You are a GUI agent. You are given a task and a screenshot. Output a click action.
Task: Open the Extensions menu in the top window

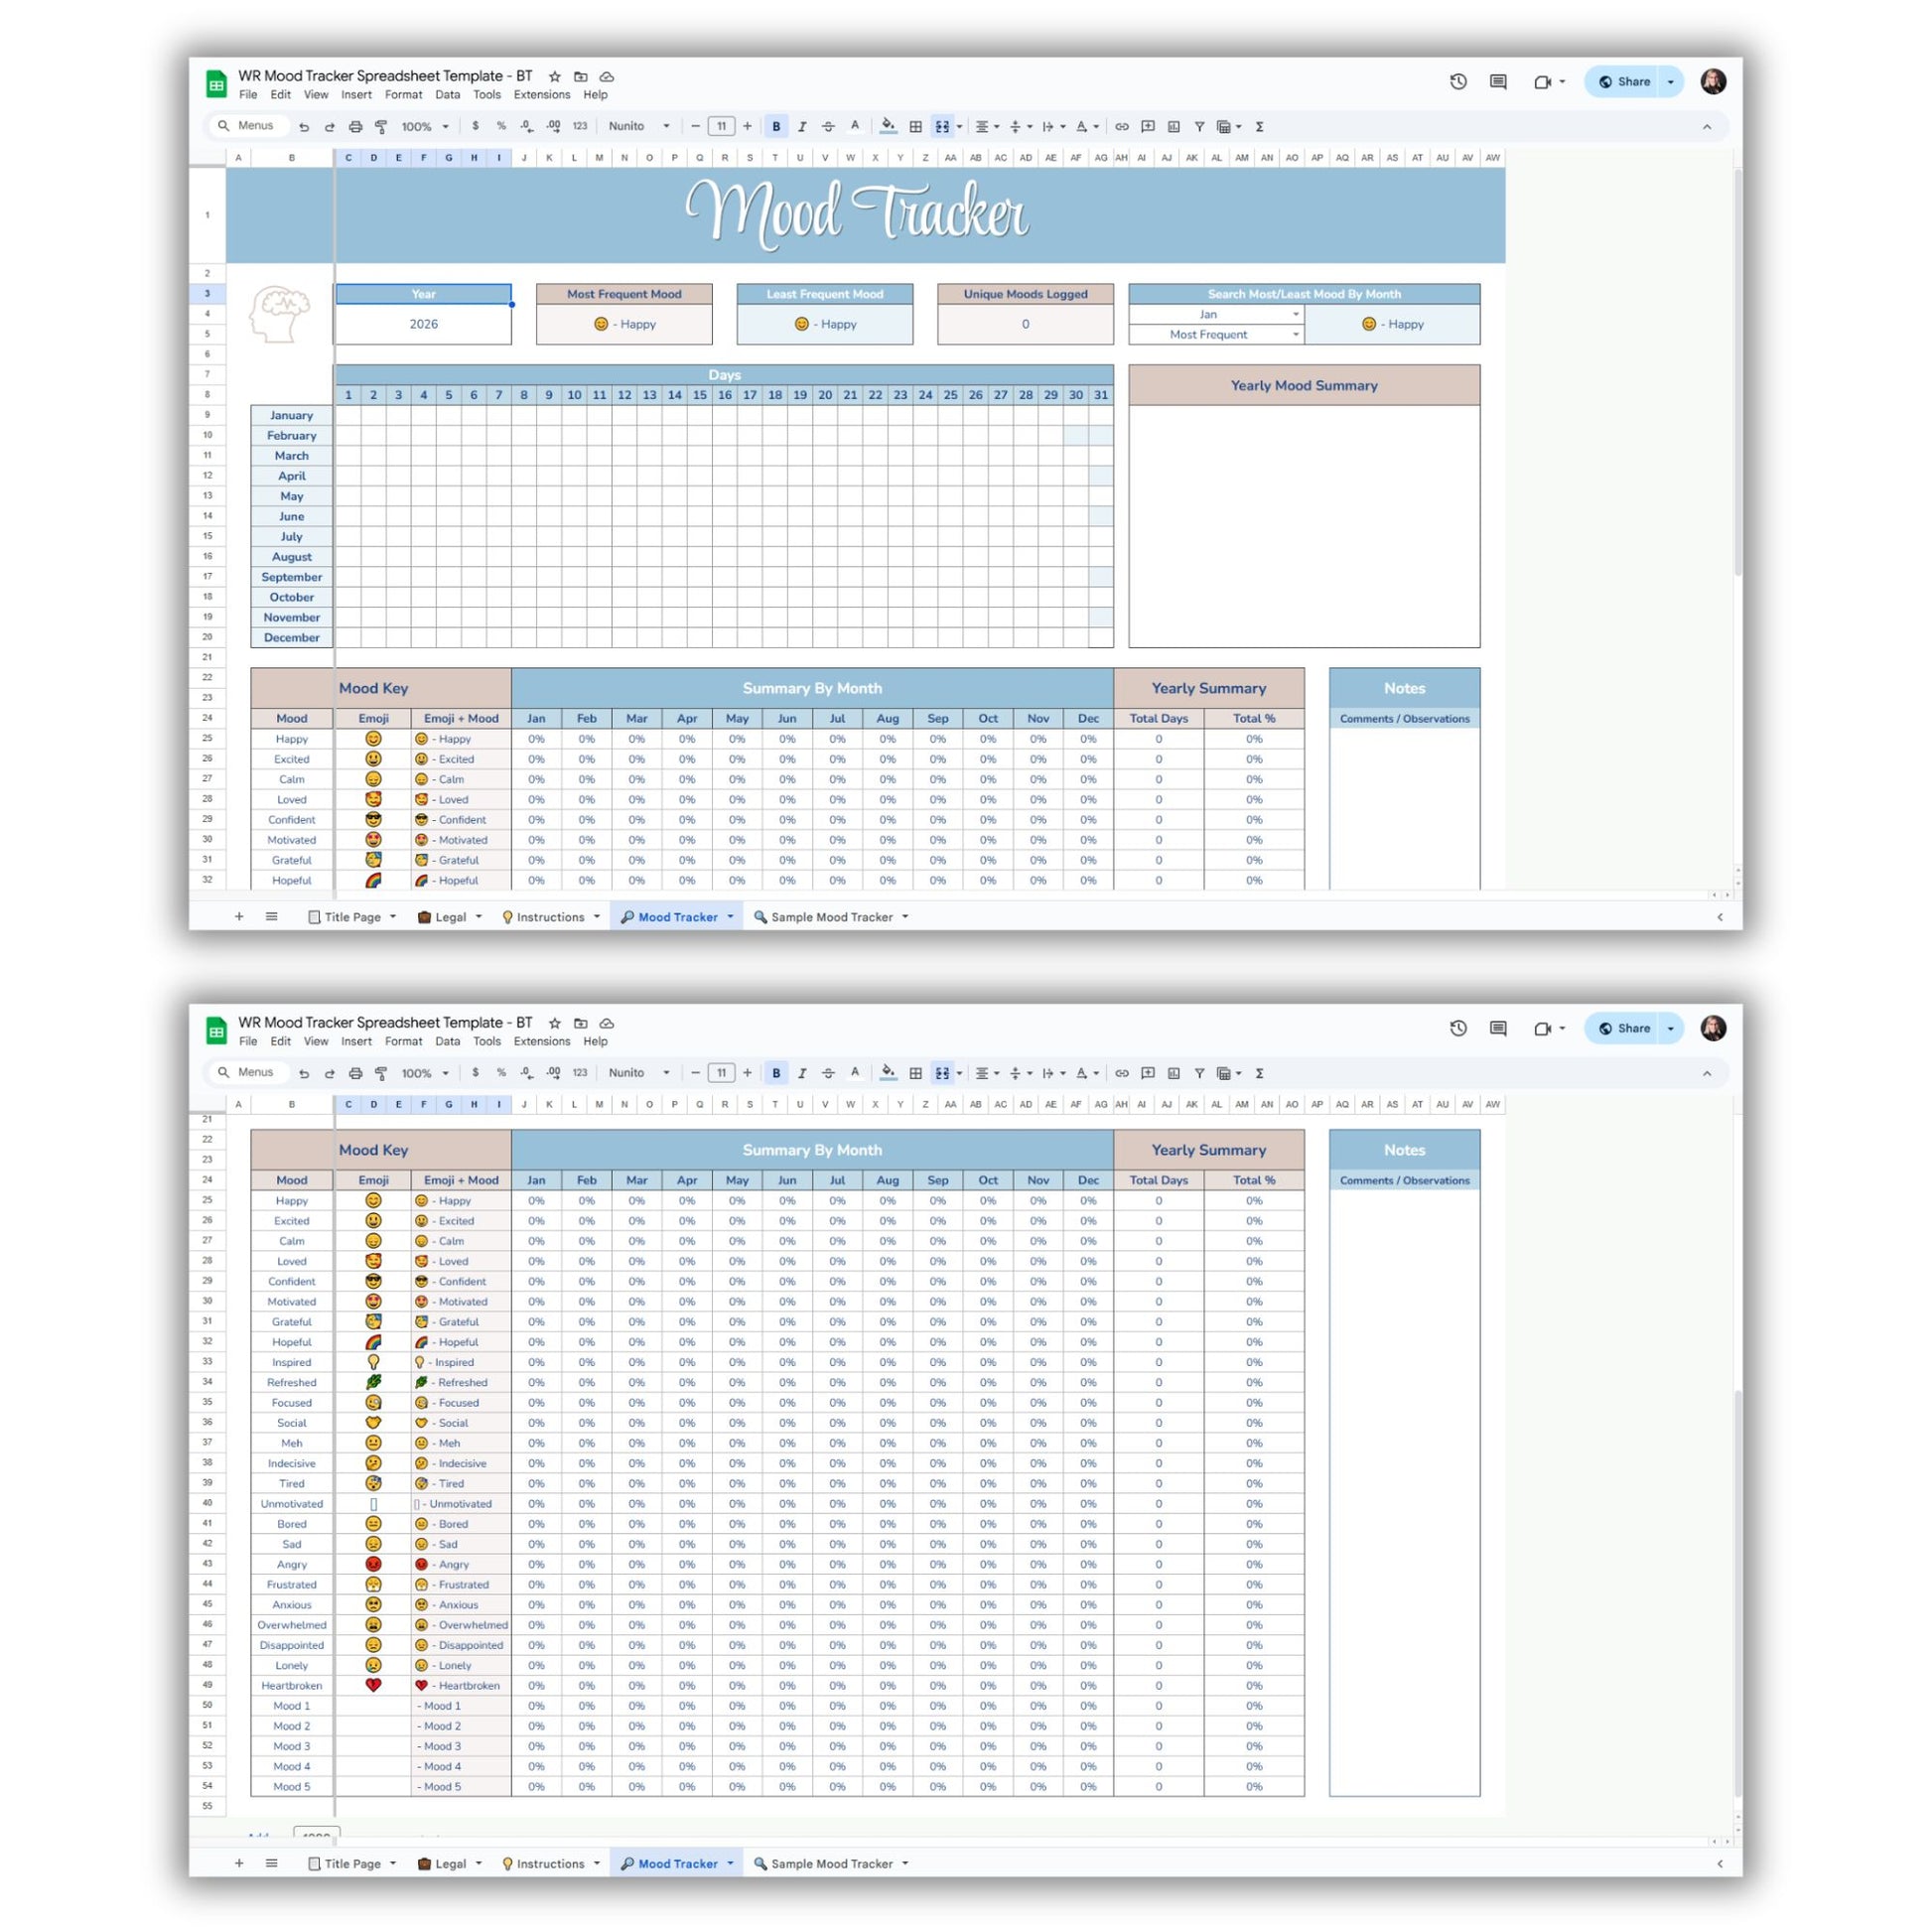pyautogui.click(x=541, y=95)
